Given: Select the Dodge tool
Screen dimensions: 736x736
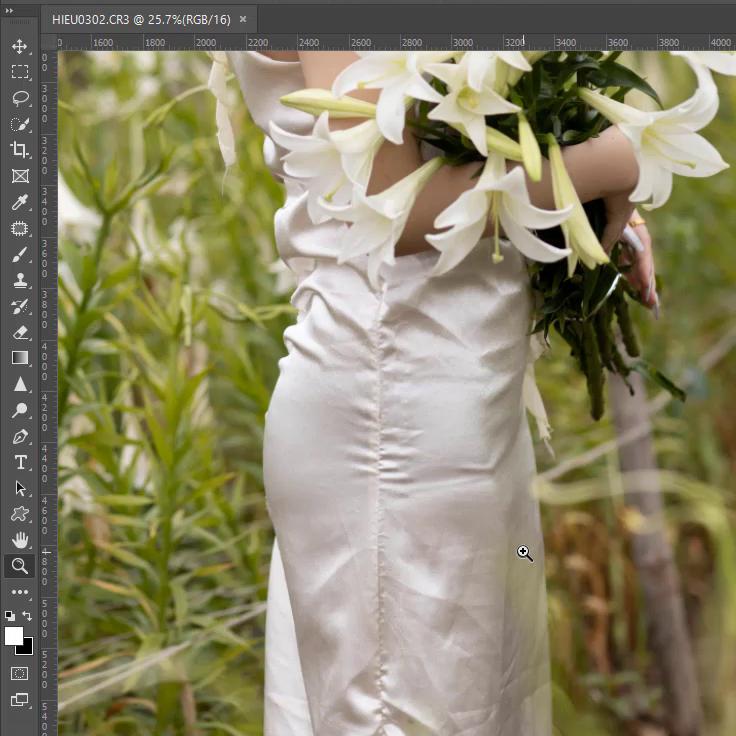Looking at the screenshot, I should pyautogui.click(x=19, y=410).
